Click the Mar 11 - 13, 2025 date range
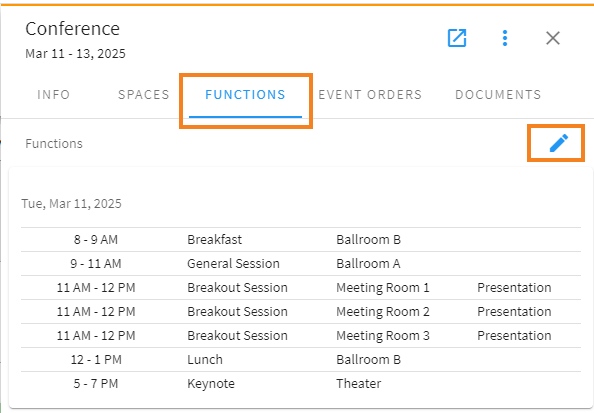 (75, 53)
